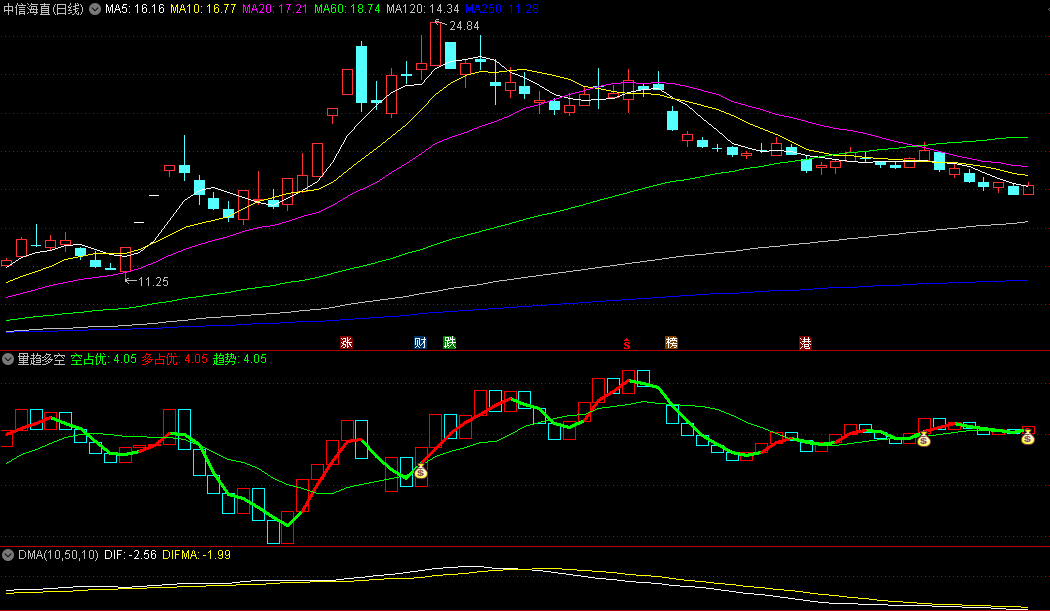Click the 多占优: 4.05 value
The image size is (1050, 611).
tap(175, 359)
